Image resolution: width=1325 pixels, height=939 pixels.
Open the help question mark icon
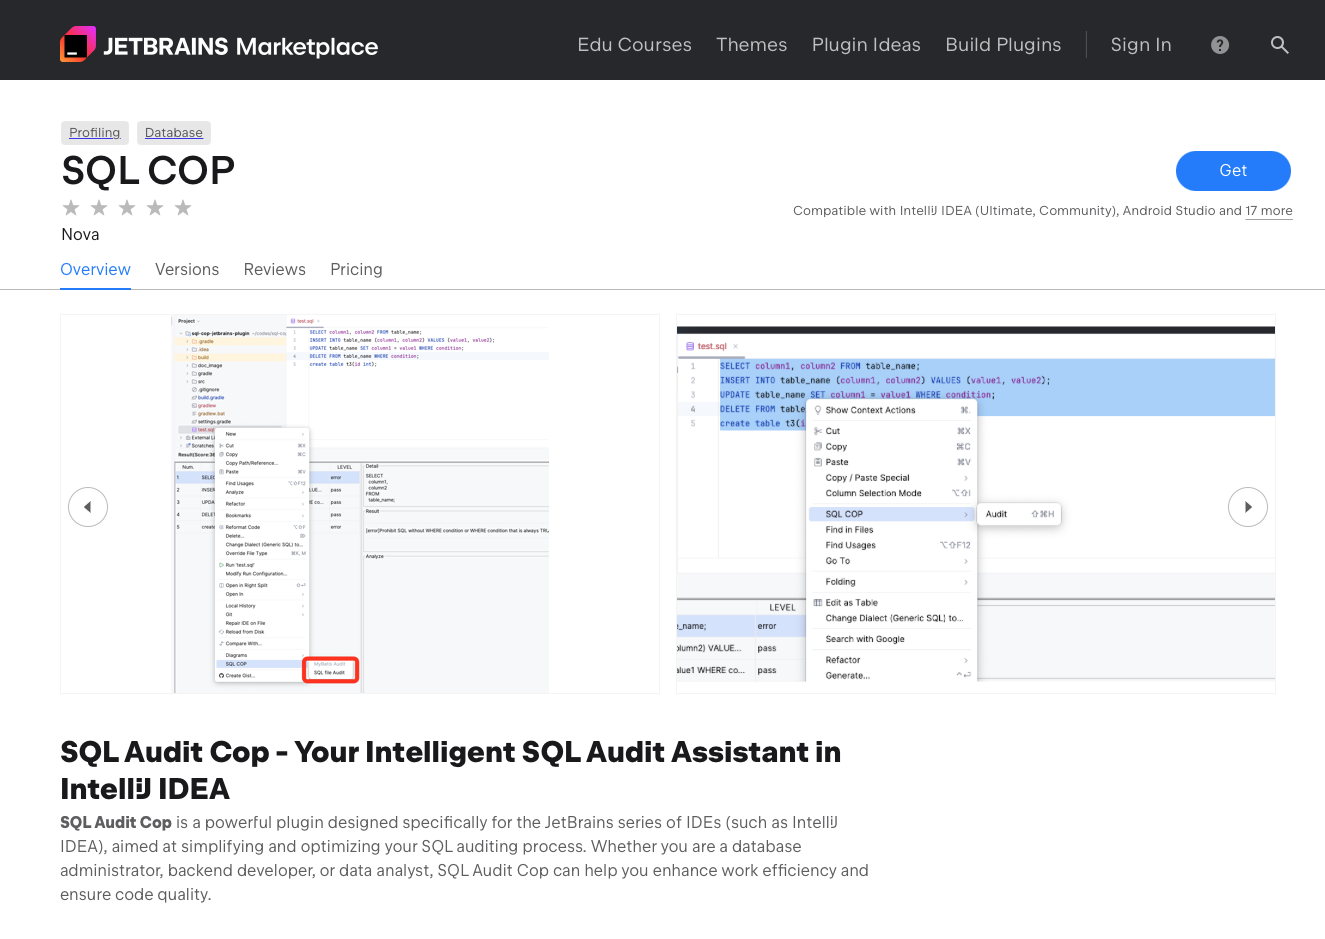(1220, 45)
